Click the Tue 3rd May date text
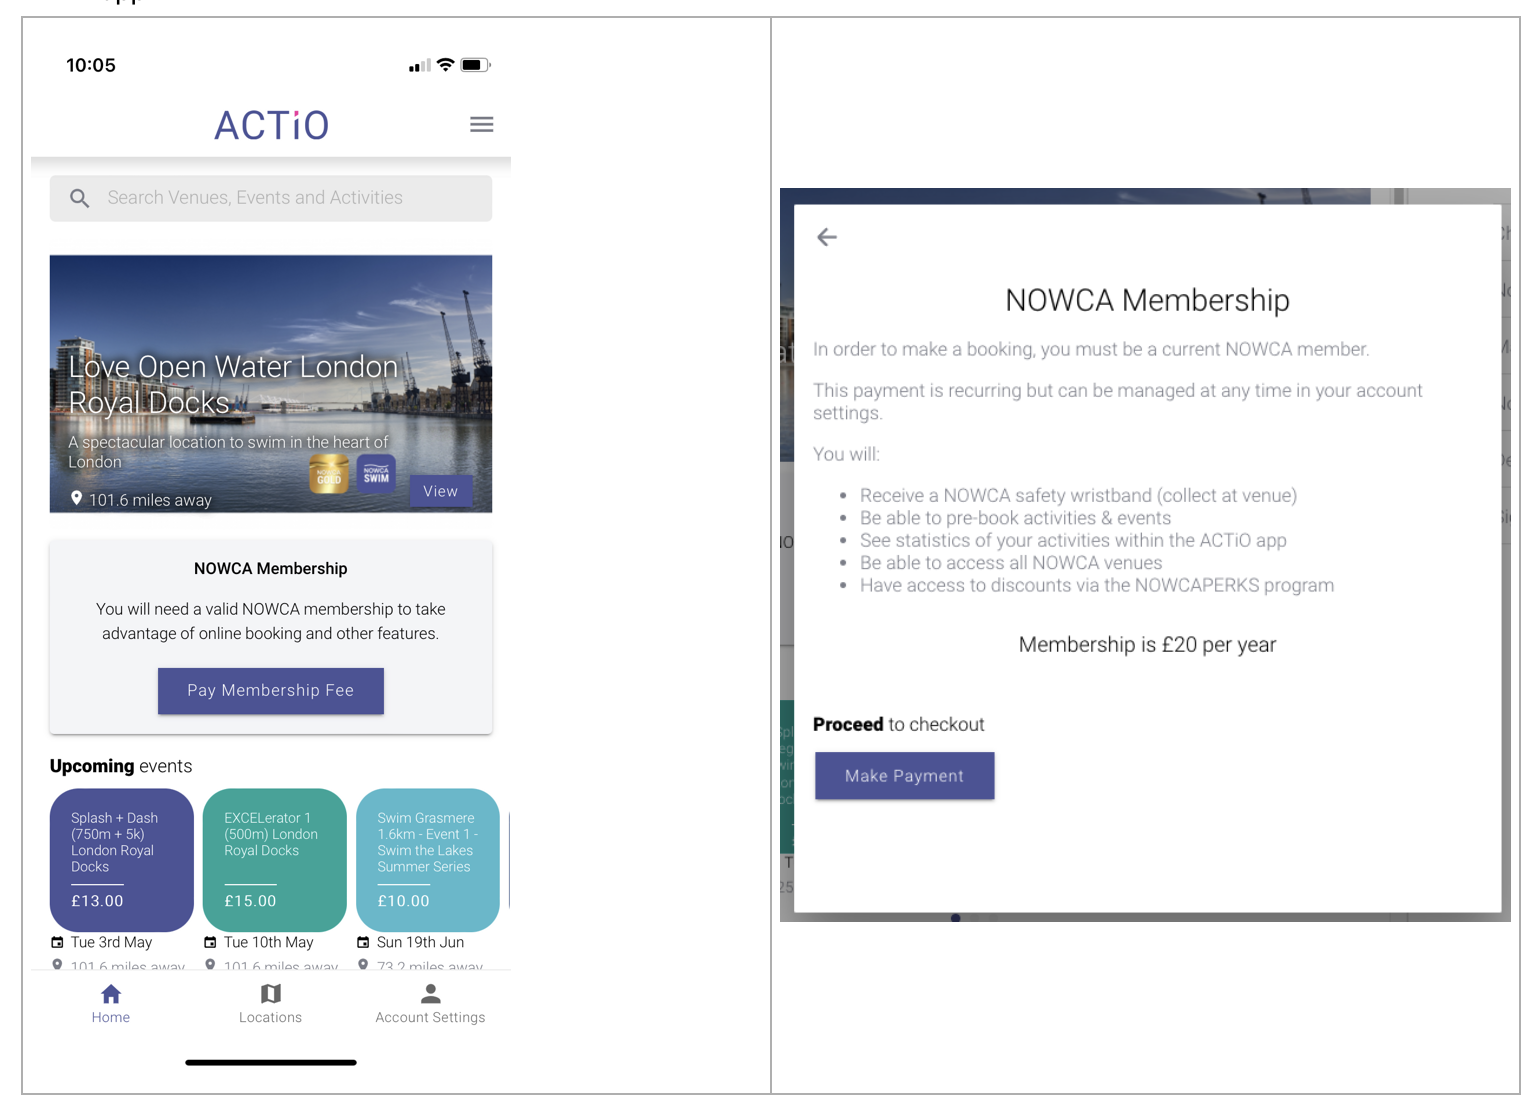This screenshot has height=1118, width=1540. pyautogui.click(x=112, y=942)
